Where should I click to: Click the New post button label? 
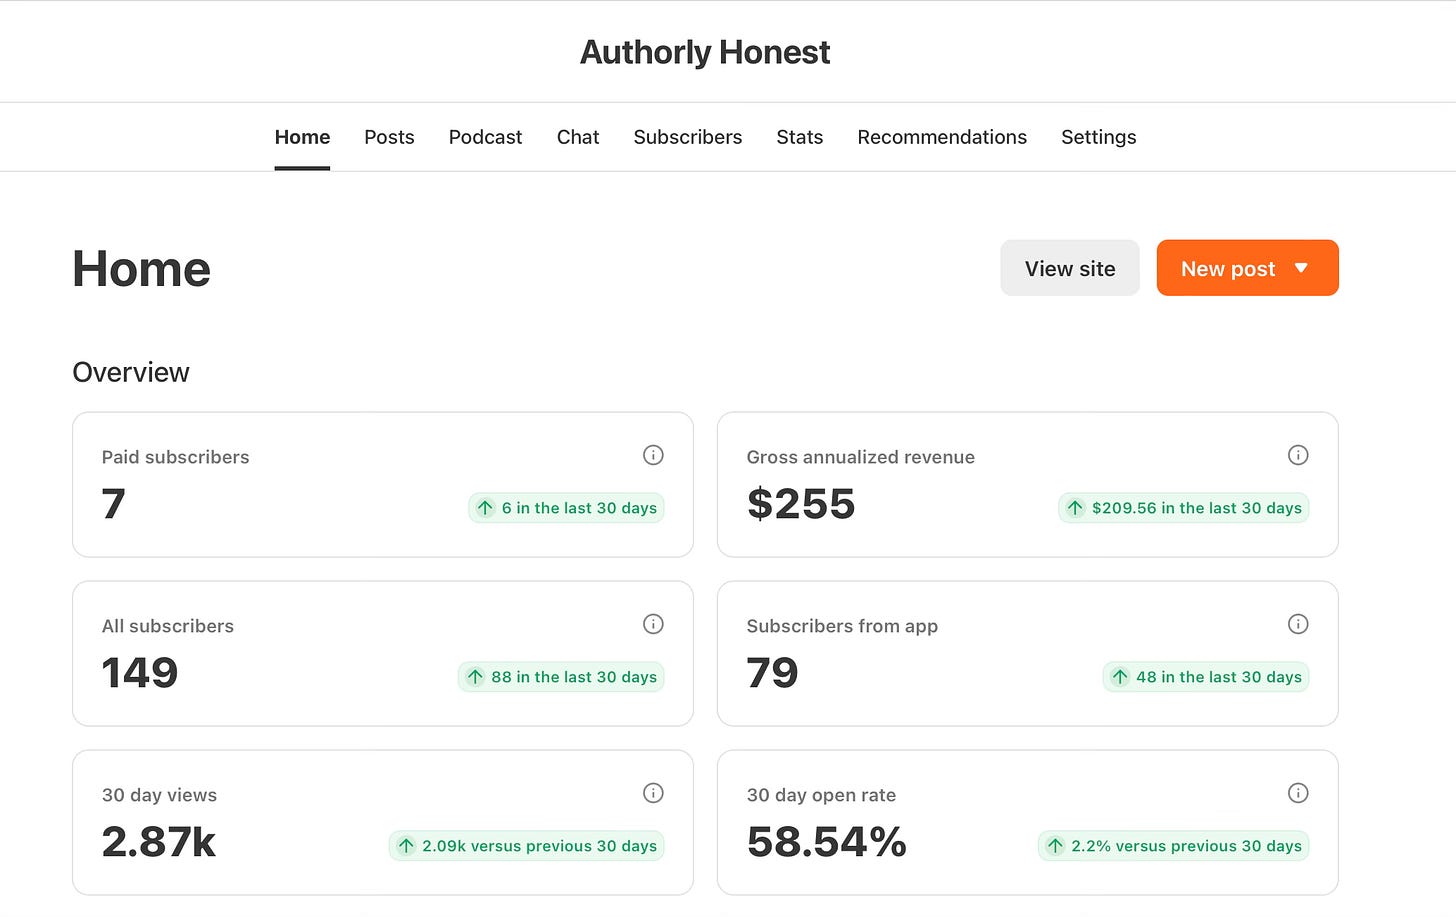(x=1228, y=269)
